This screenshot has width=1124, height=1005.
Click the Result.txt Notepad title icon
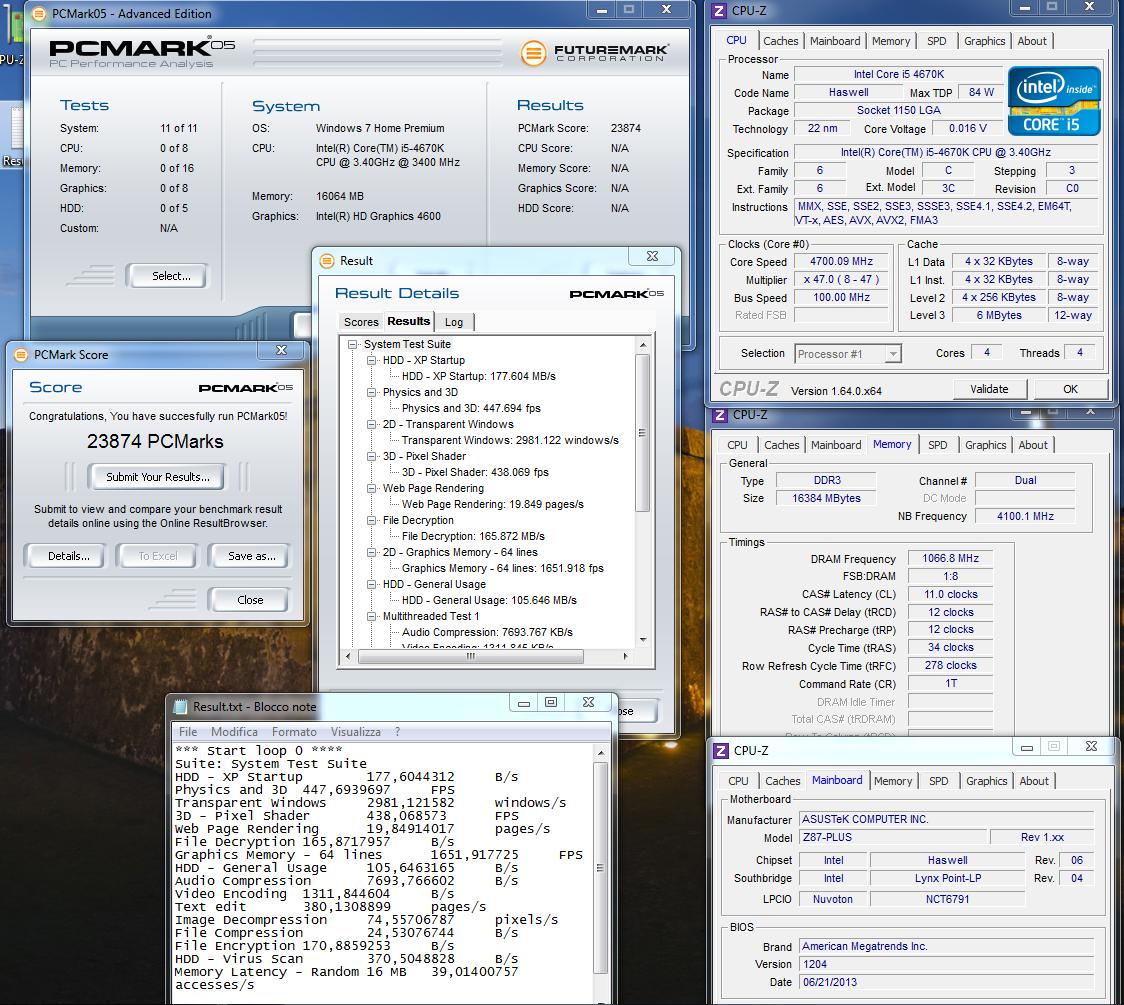tap(181, 707)
